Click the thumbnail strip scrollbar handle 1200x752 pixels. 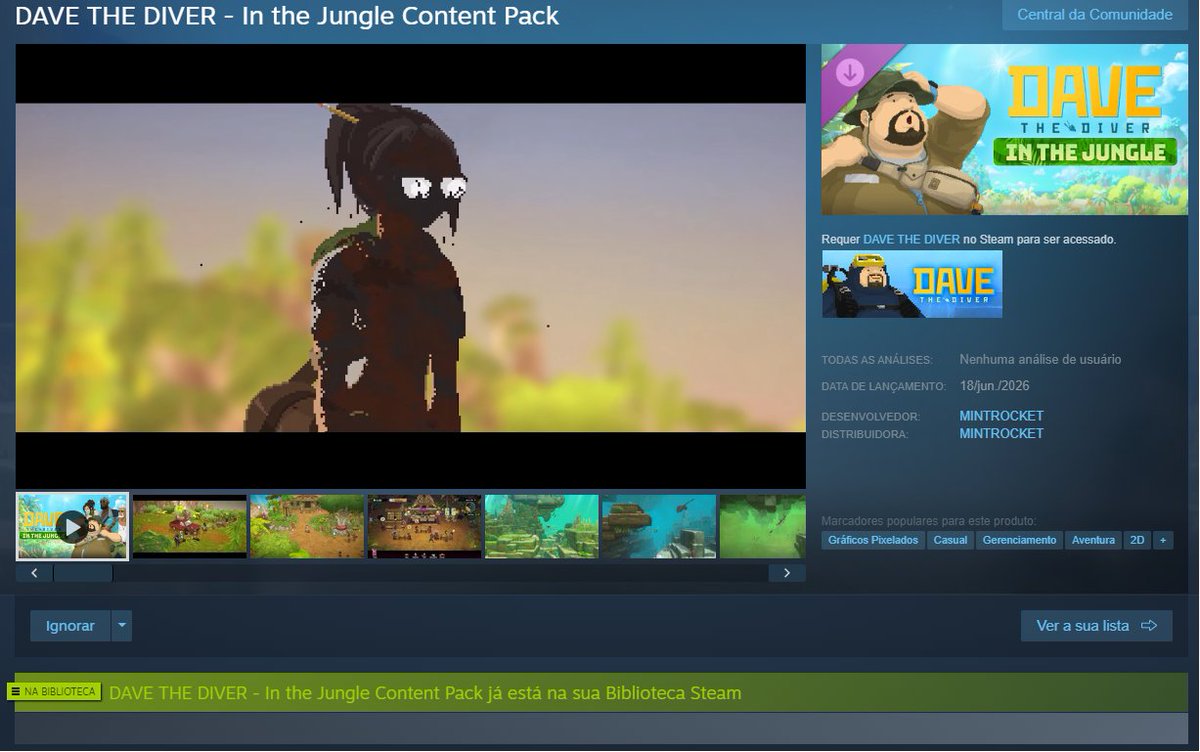(x=83, y=573)
